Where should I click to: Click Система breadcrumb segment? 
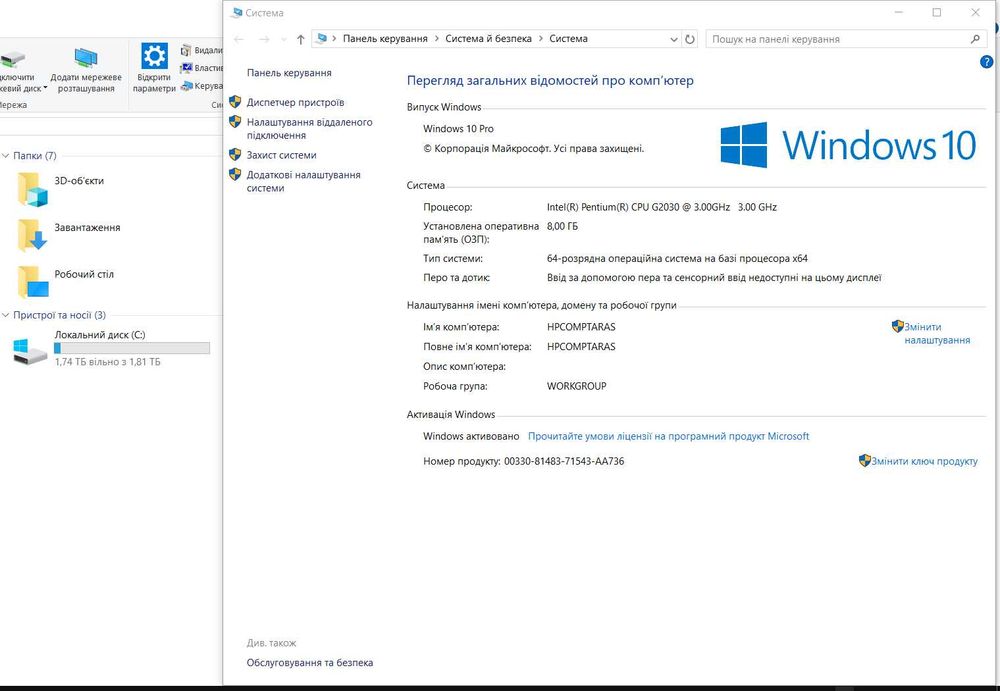pos(568,39)
